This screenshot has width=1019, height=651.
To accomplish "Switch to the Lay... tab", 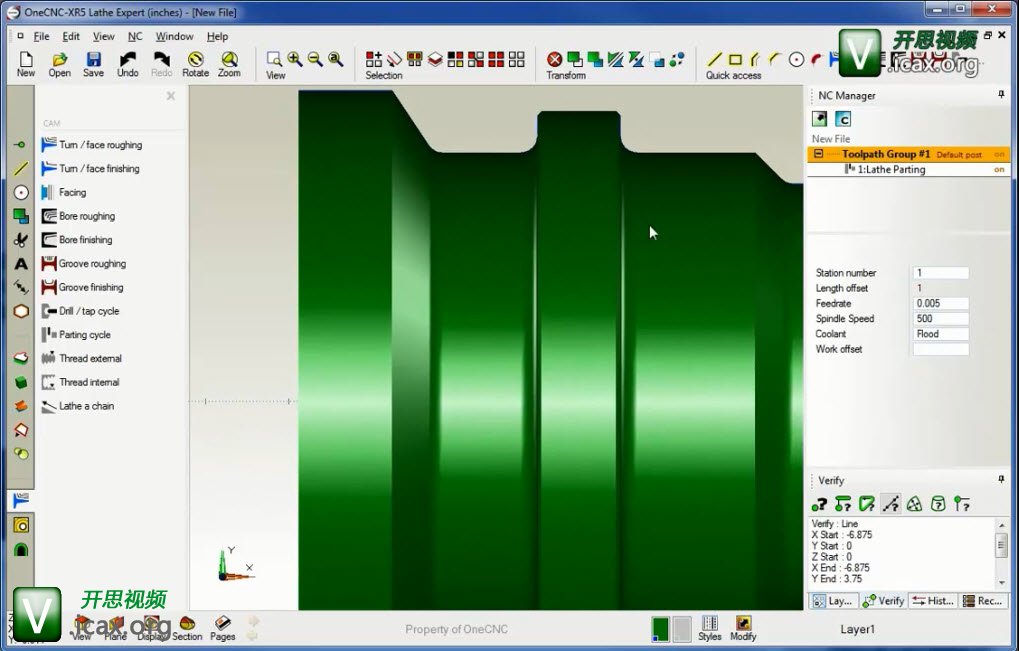I will click(834, 601).
